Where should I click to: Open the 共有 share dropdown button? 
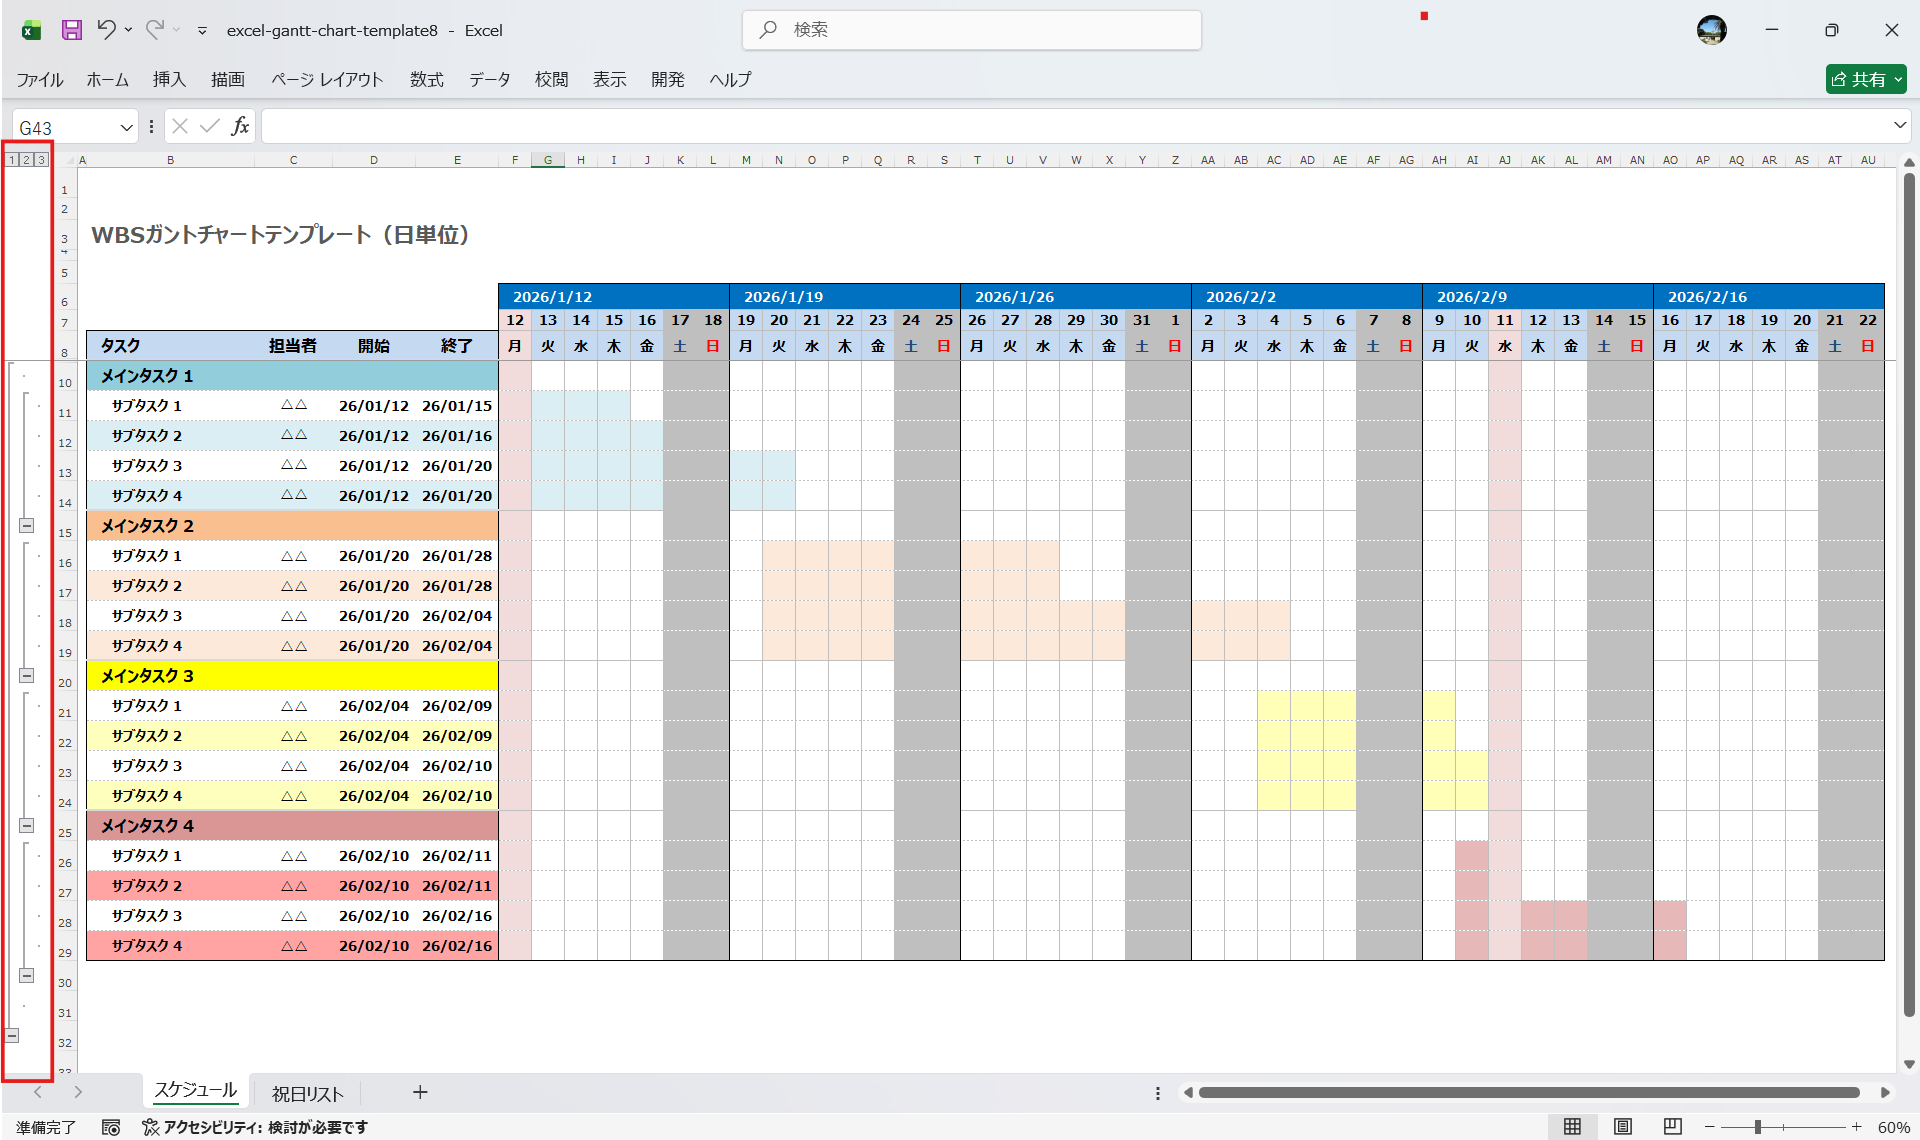click(1866, 79)
